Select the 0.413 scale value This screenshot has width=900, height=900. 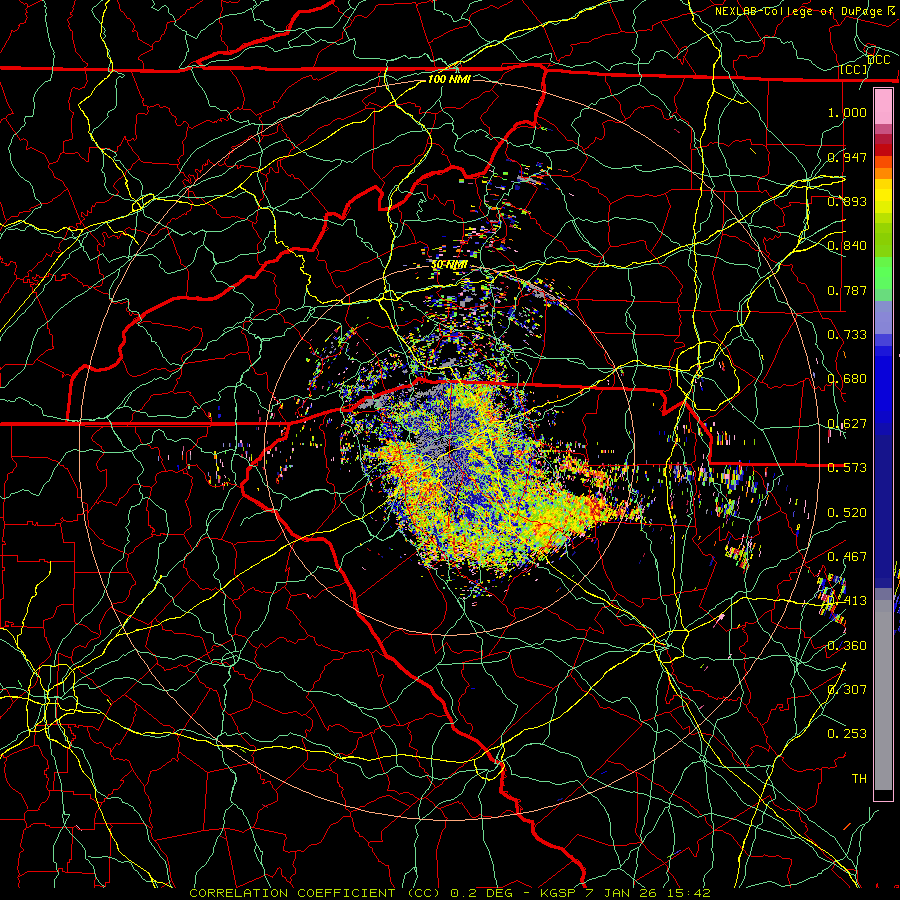[x=847, y=601]
